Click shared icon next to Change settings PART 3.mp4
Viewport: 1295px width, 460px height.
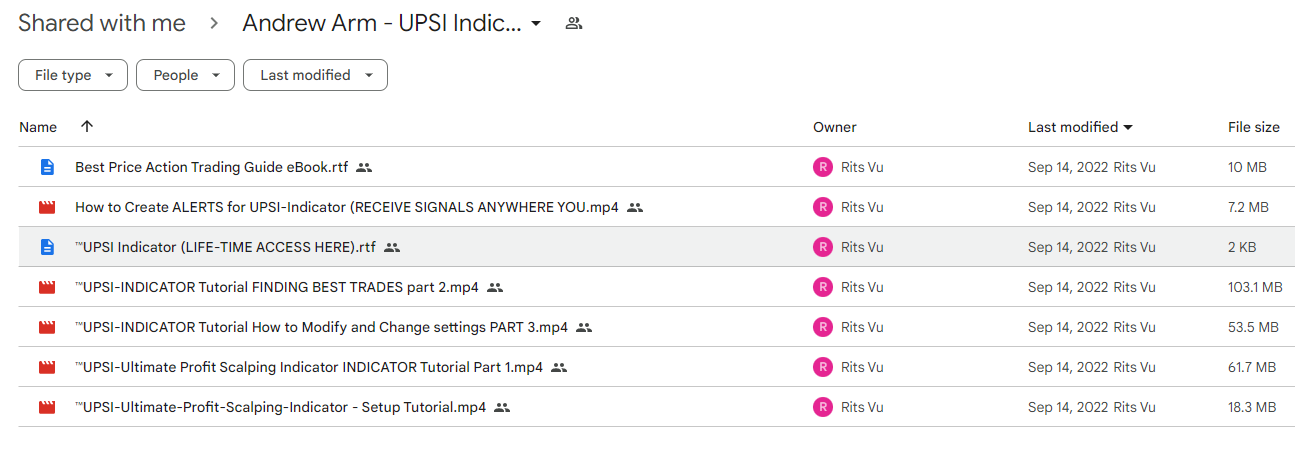[584, 328]
